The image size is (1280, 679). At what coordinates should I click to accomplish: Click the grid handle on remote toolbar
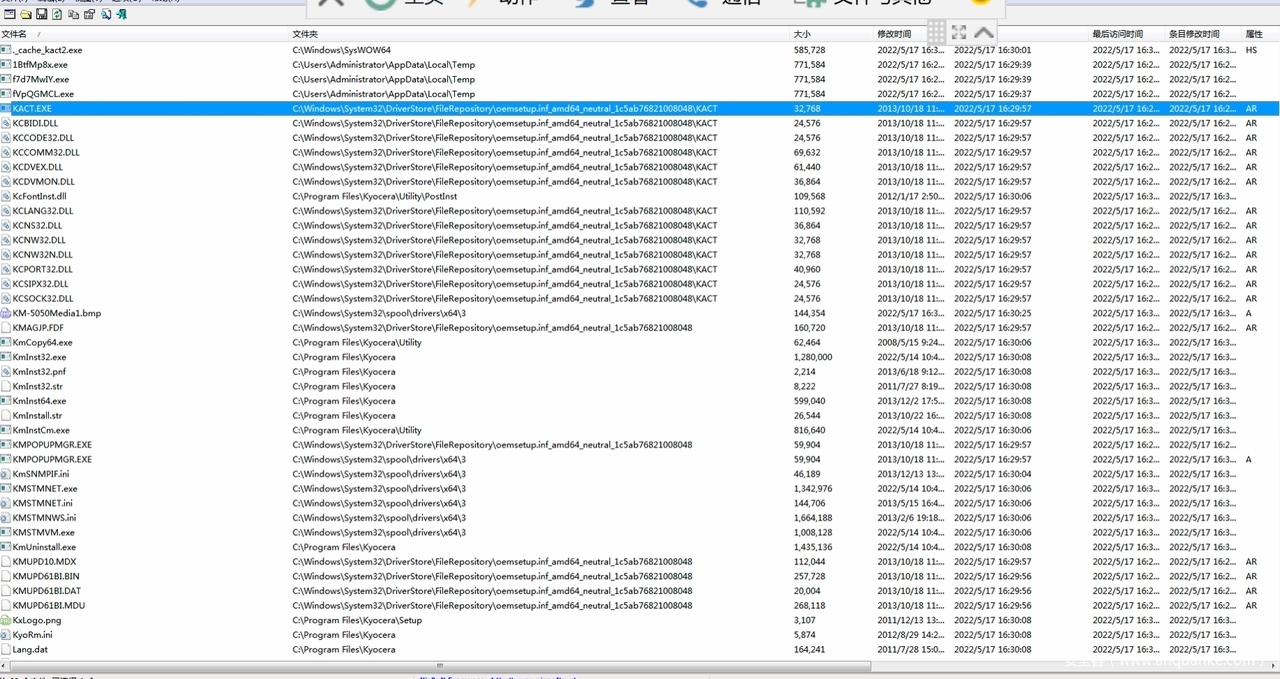click(936, 32)
